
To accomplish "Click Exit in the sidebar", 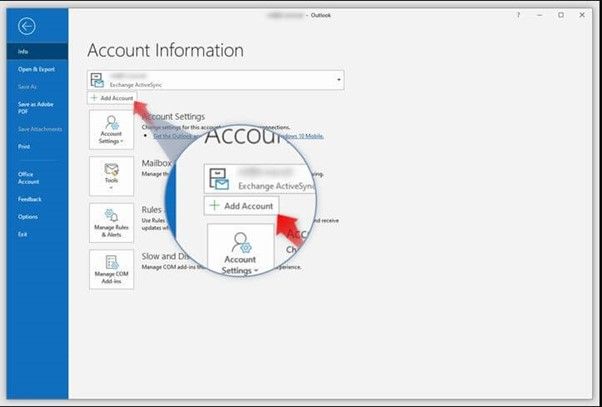I will click(x=23, y=233).
